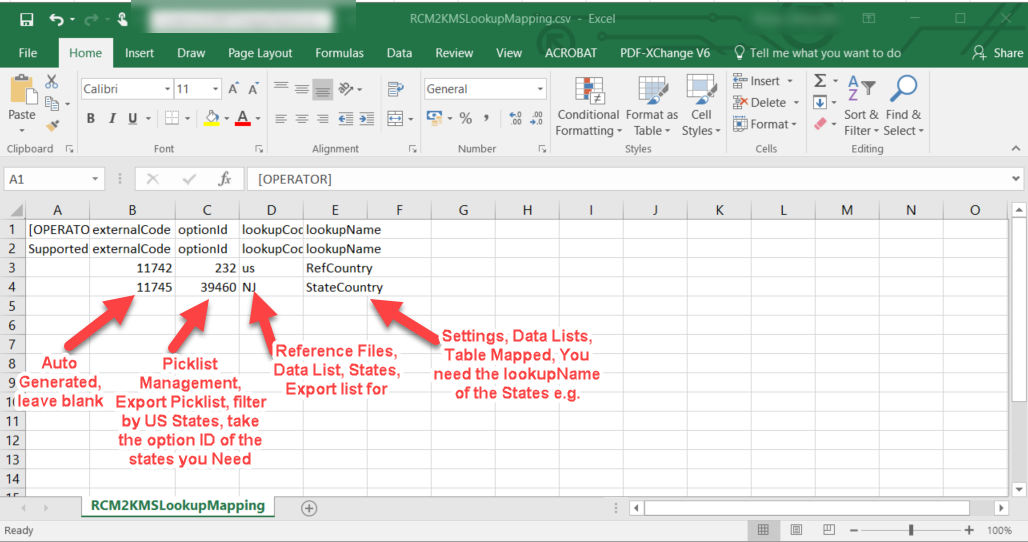The height and width of the screenshot is (542, 1028).
Task: Toggle Italic formatting
Action: [112, 118]
